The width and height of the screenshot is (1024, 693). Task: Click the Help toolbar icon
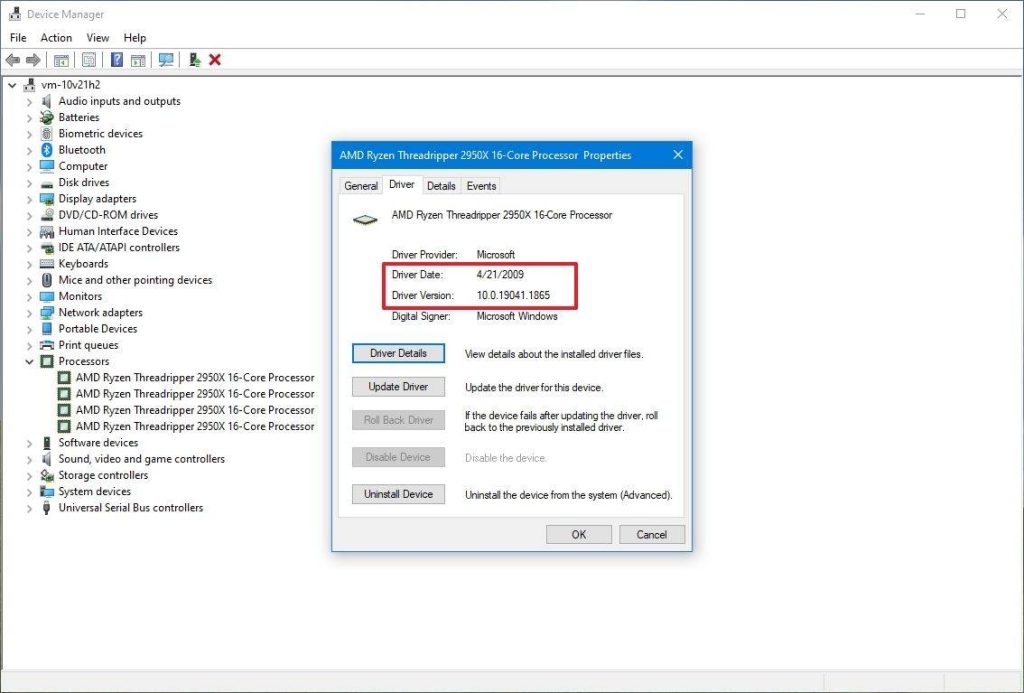(x=117, y=60)
